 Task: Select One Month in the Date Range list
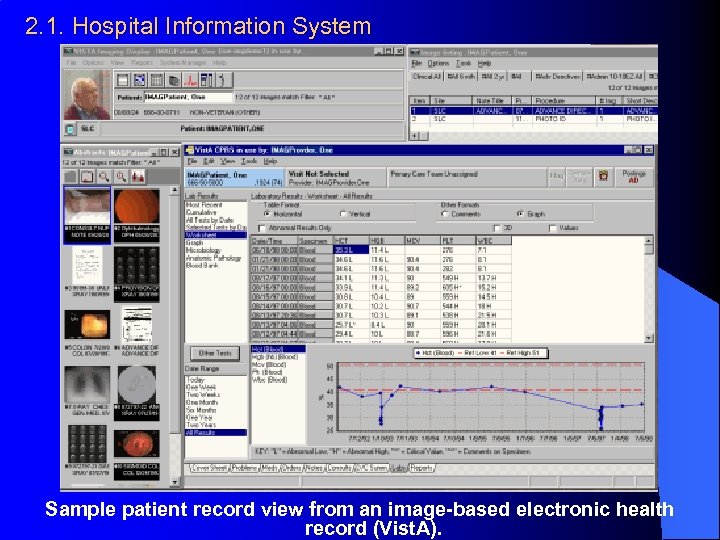[201, 403]
